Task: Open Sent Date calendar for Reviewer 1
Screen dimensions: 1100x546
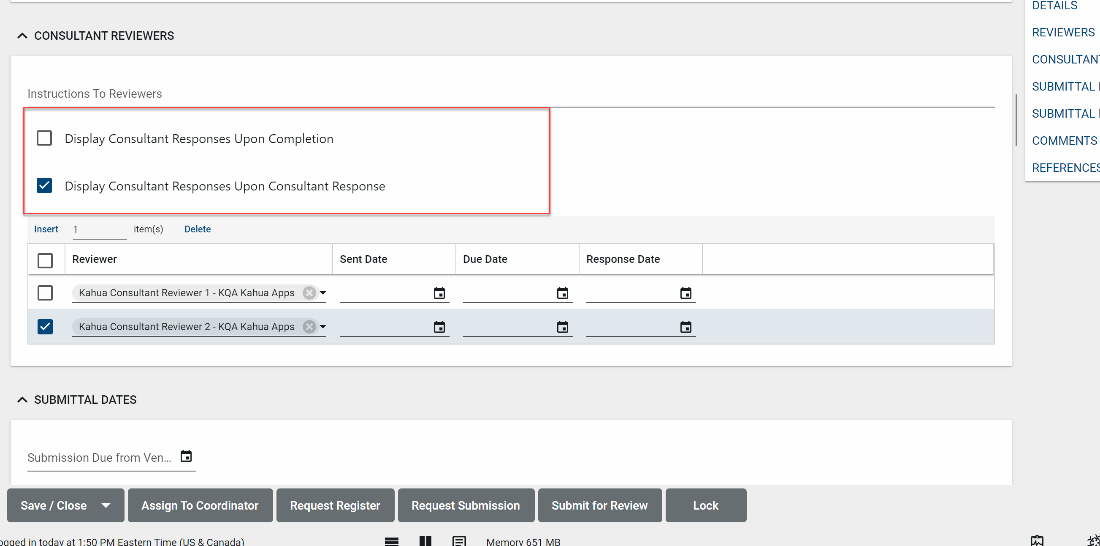Action: pos(439,293)
